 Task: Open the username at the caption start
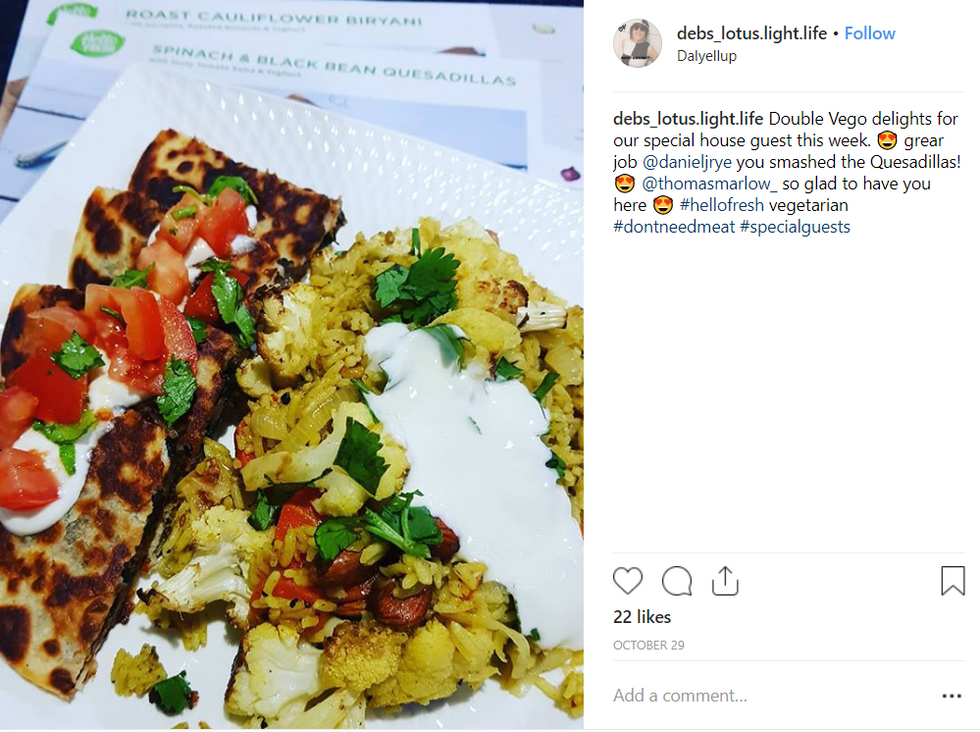[688, 118]
